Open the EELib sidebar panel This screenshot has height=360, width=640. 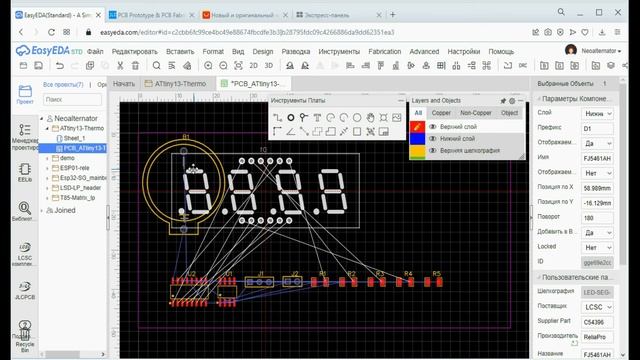[x=24, y=172]
